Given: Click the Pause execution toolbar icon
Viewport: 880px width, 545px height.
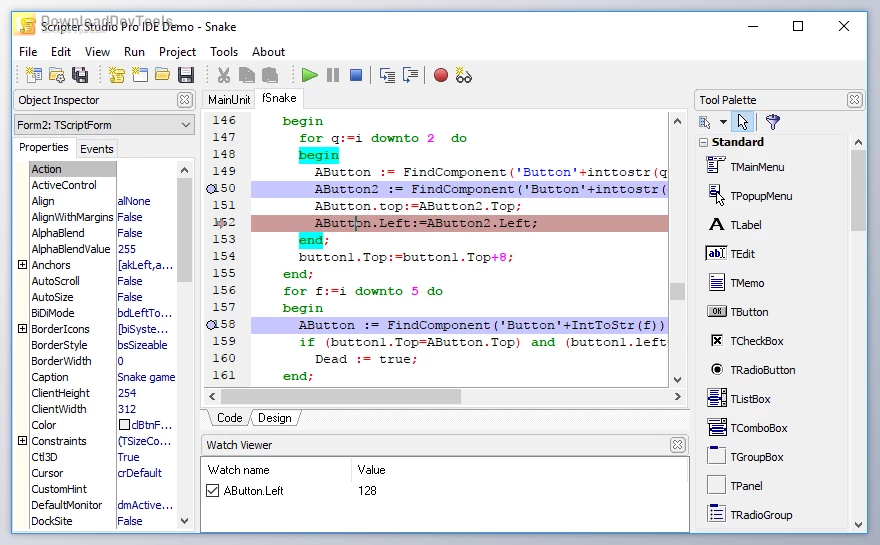Looking at the screenshot, I should (333, 75).
